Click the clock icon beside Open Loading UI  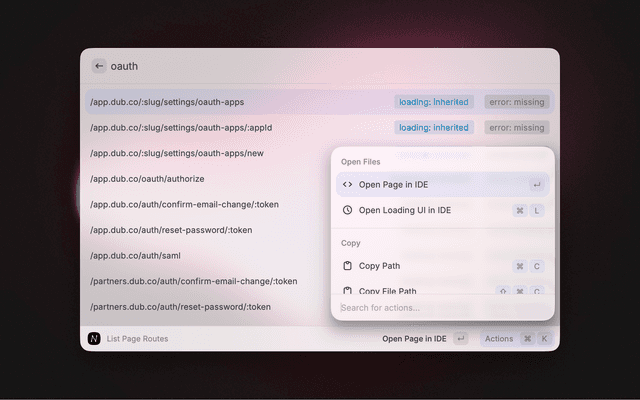347,211
